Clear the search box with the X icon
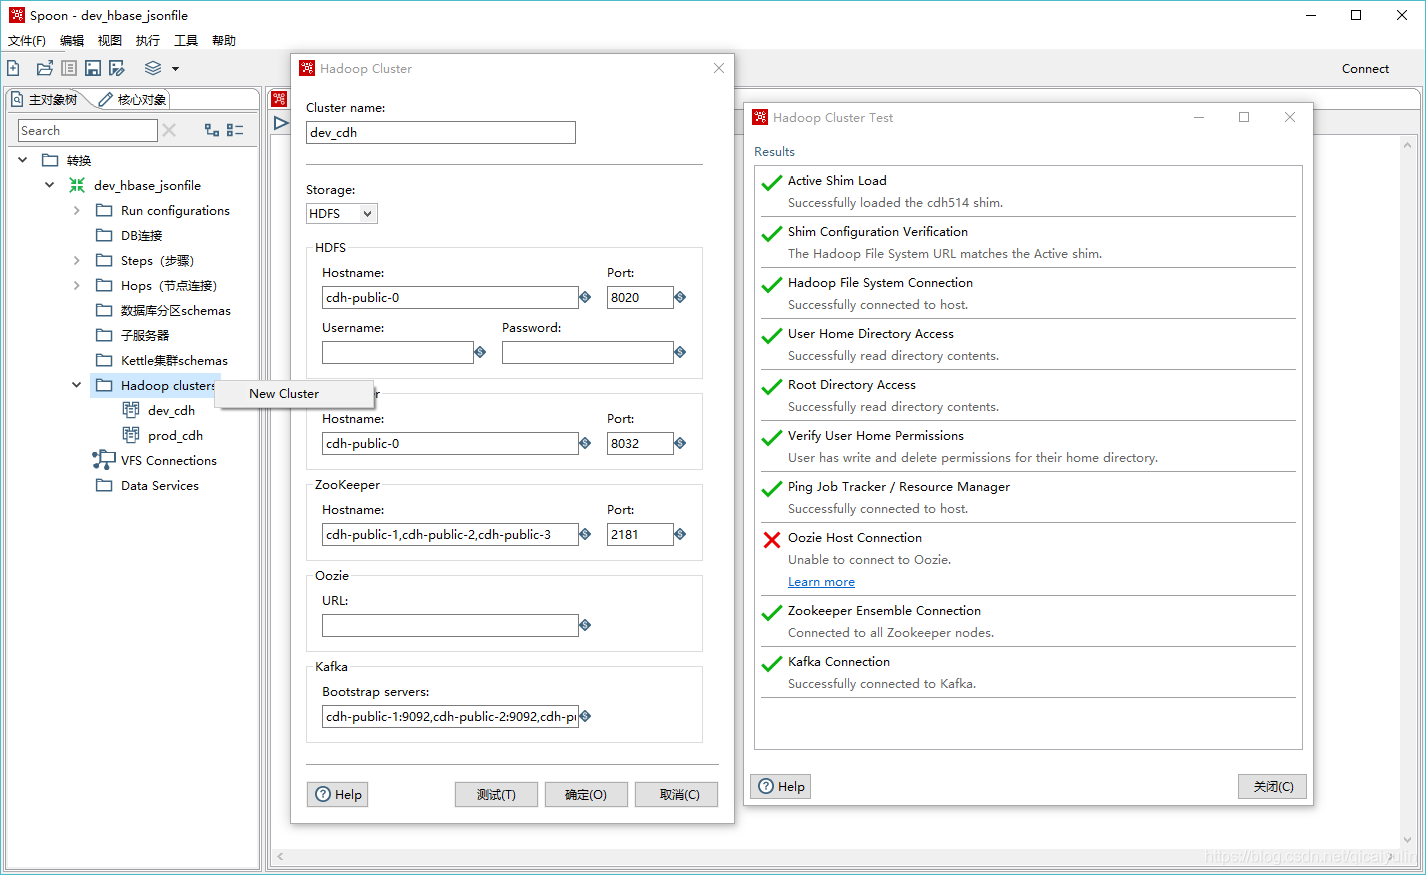Viewport: 1426px width, 875px height. [x=169, y=130]
